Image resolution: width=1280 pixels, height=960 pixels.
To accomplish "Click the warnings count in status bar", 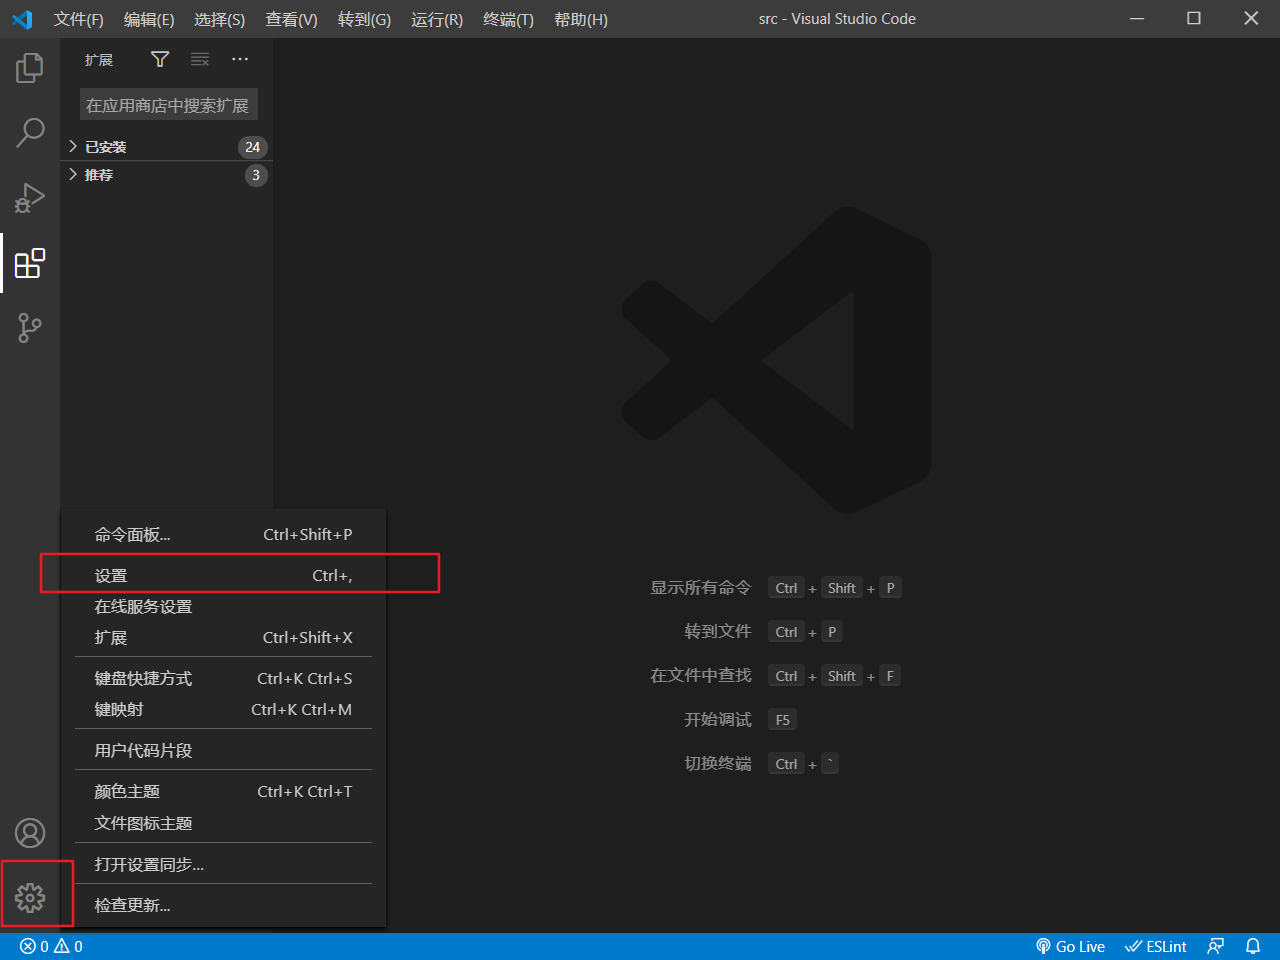I will (x=68, y=947).
